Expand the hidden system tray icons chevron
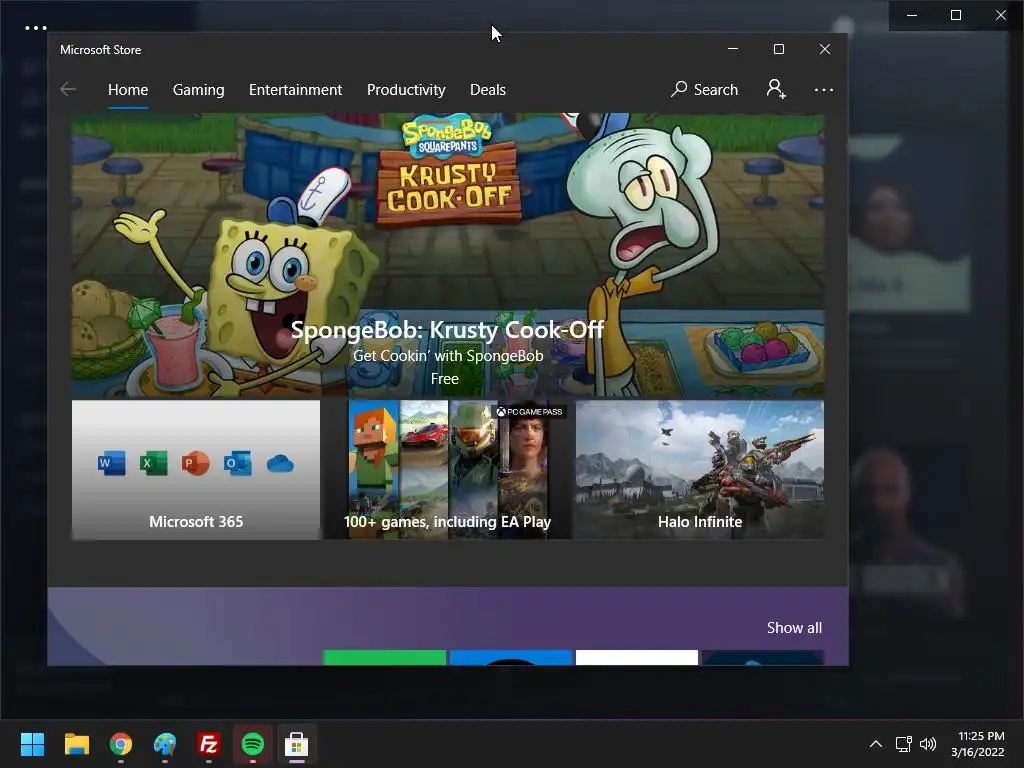Image resolution: width=1024 pixels, height=768 pixels. coord(876,744)
